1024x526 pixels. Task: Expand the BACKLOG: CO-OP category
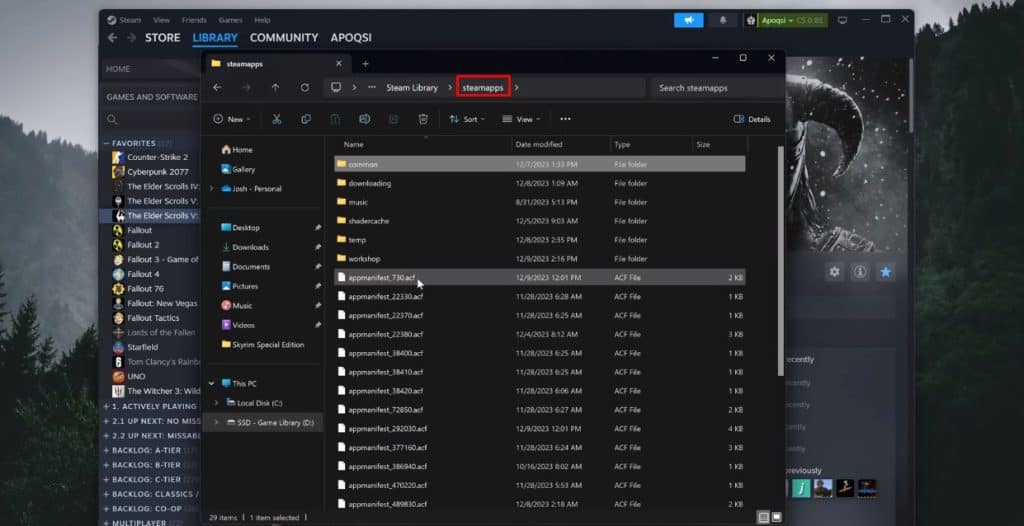(x=106, y=508)
